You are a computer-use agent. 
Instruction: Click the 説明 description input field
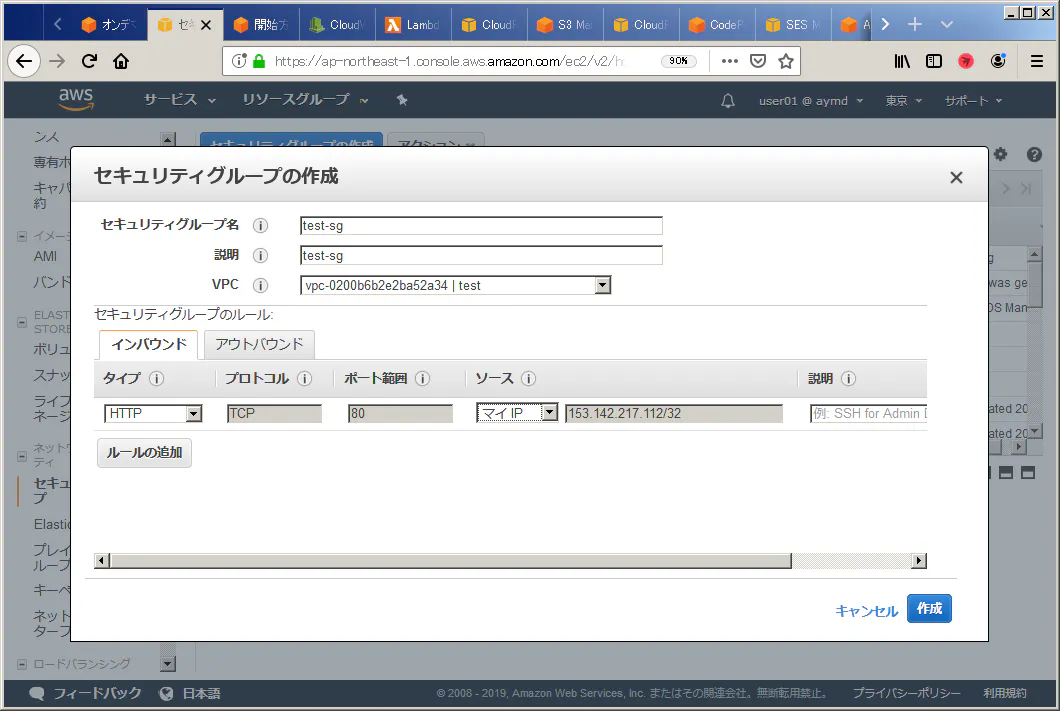click(481, 255)
